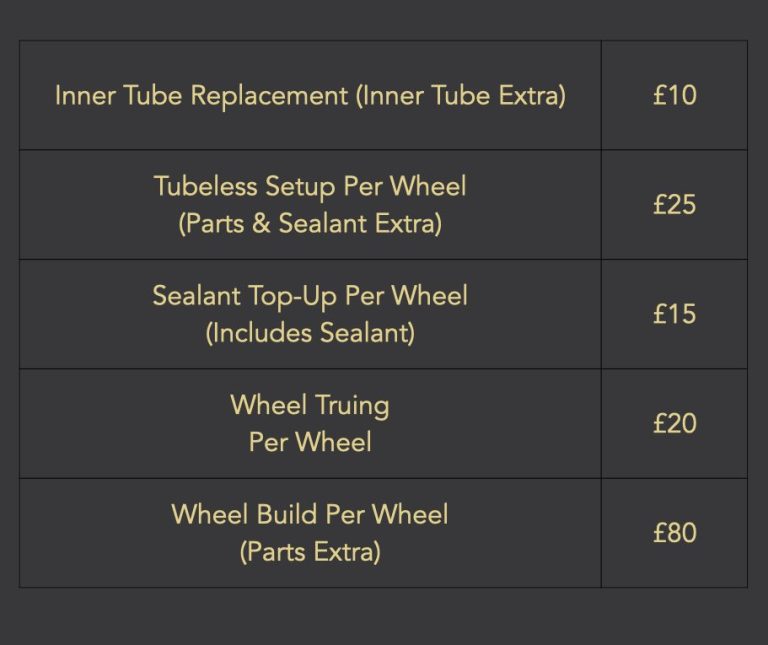Click the word Tubeless in the second row
The image size is (768, 645).
click(206, 187)
